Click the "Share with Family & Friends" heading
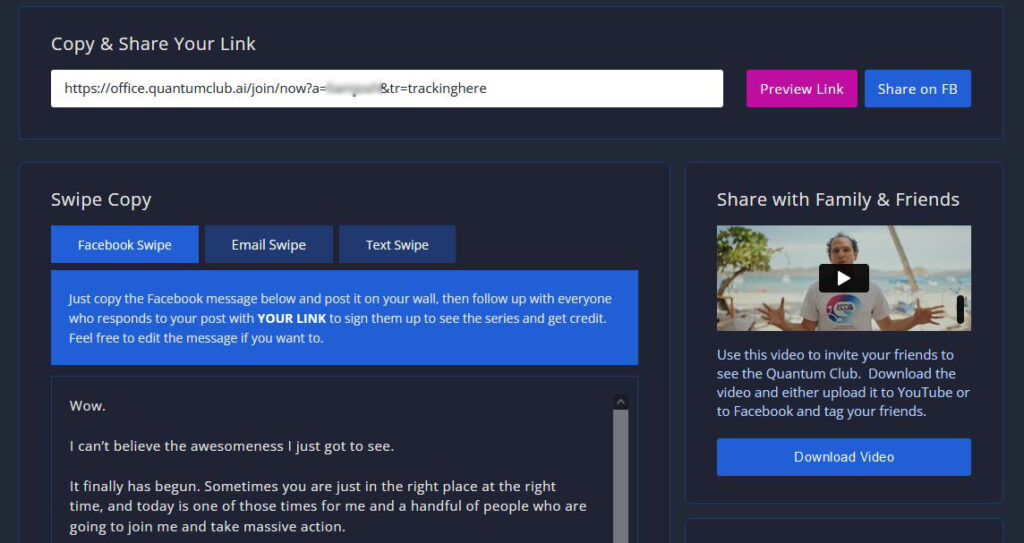Image resolution: width=1024 pixels, height=543 pixels. click(x=838, y=199)
